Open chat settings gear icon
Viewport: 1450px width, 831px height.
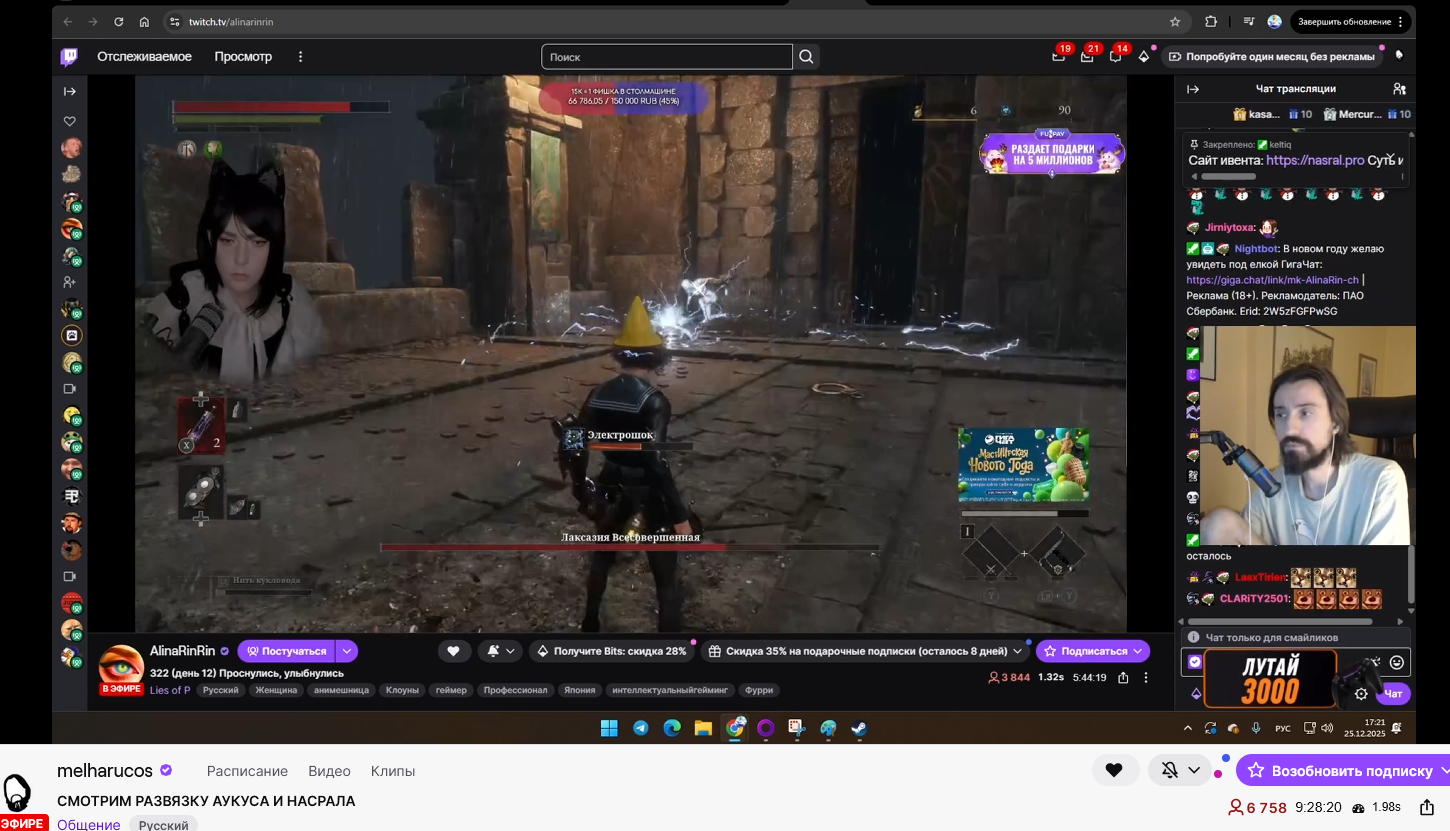[x=1361, y=694]
